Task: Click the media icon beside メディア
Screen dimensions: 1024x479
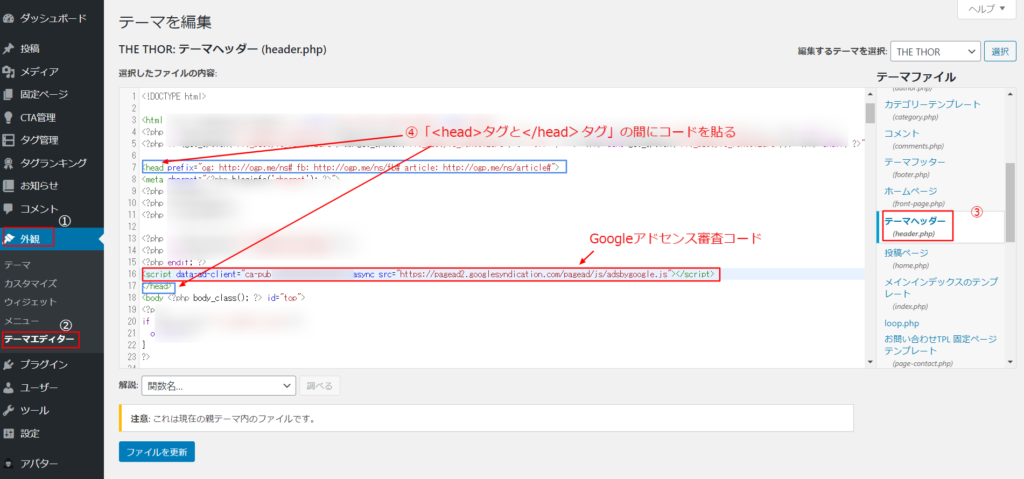Action: pos(8,71)
